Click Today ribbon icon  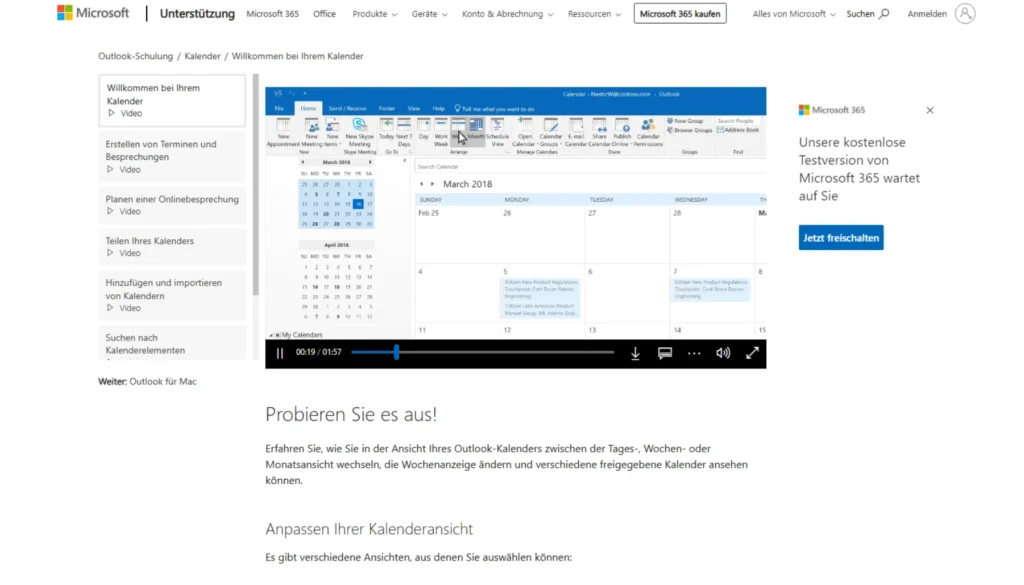click(x=387, y=129)
